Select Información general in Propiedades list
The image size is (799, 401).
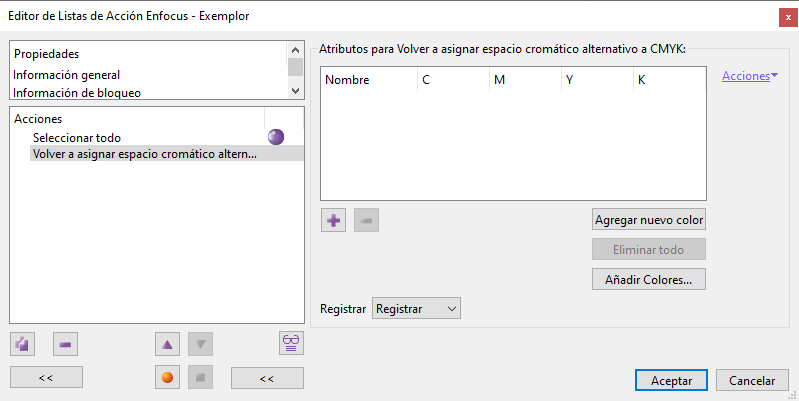point(66,75)
